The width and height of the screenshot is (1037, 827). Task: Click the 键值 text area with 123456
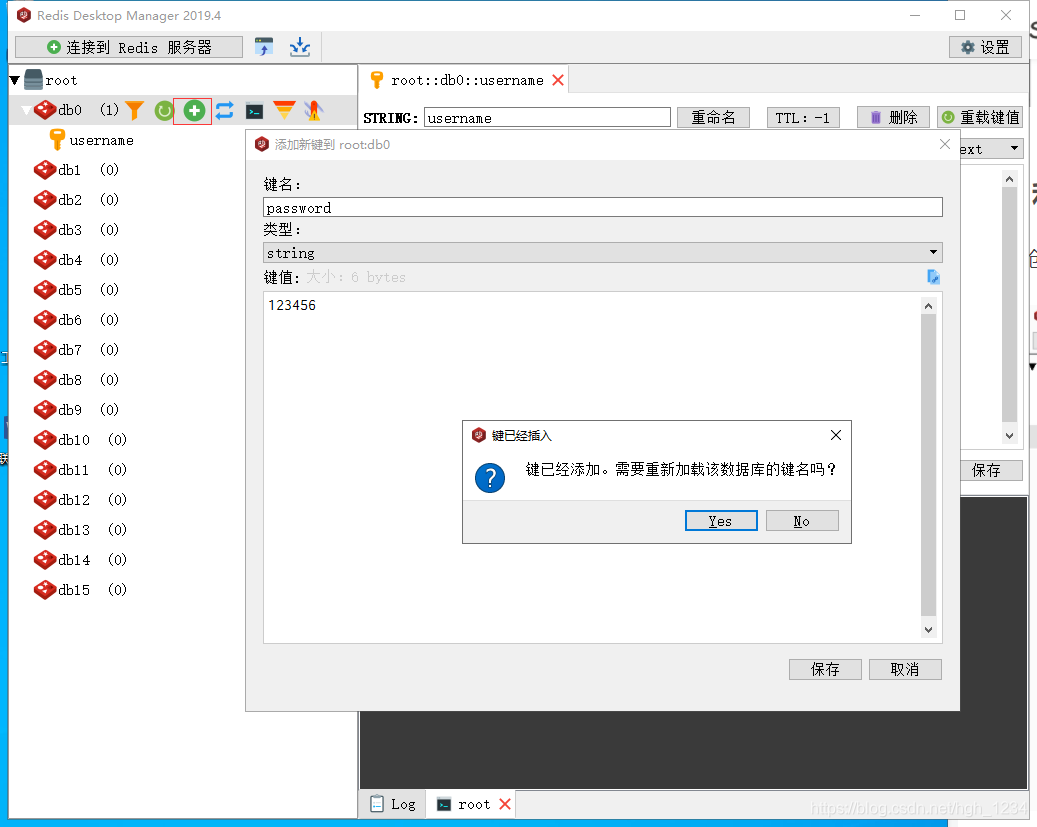592,467
